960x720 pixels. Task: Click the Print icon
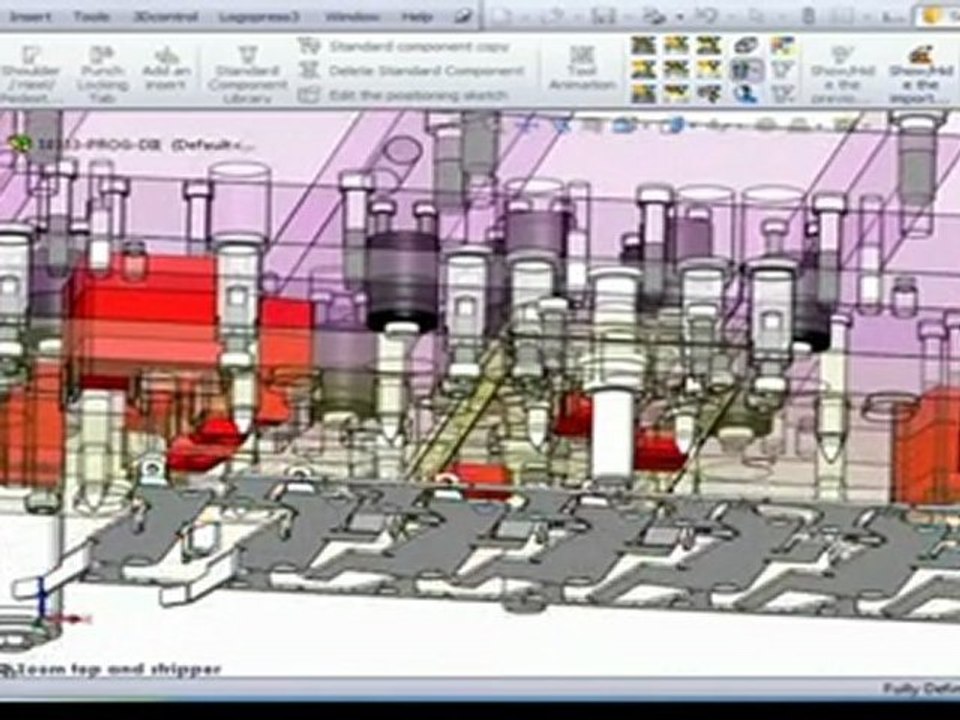(x=656, y=17)
